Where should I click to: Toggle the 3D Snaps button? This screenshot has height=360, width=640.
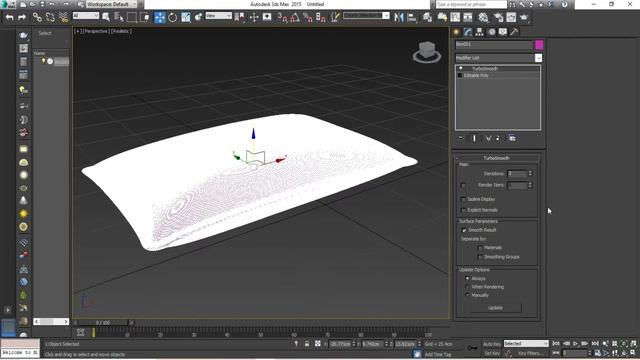[282, 17]
